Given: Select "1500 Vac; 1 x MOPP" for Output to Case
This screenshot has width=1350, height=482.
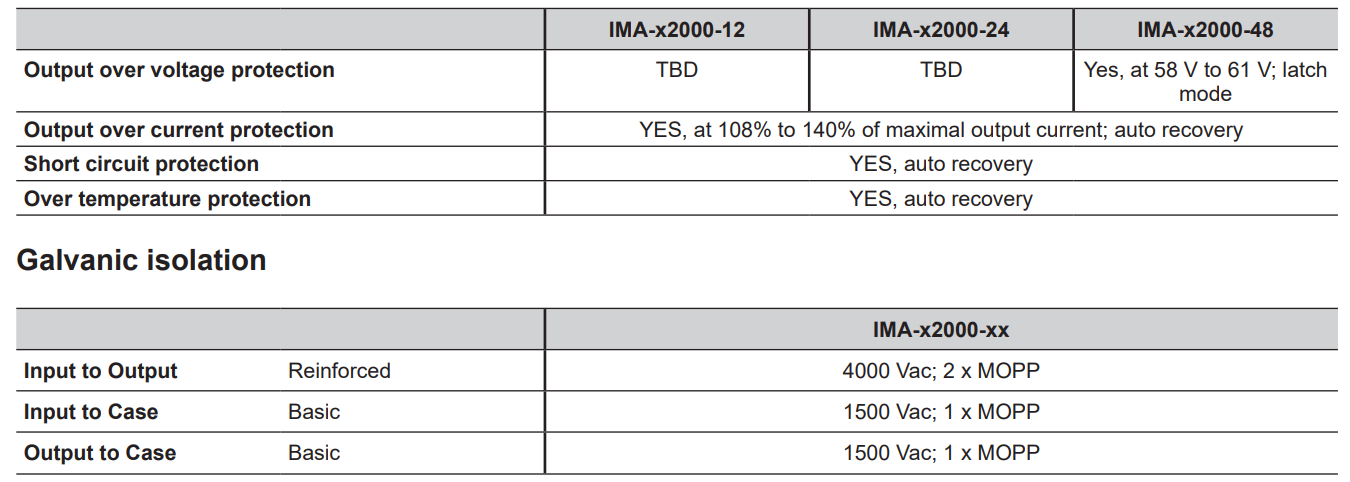Looking at the screenshot, I should pos(940,453).
